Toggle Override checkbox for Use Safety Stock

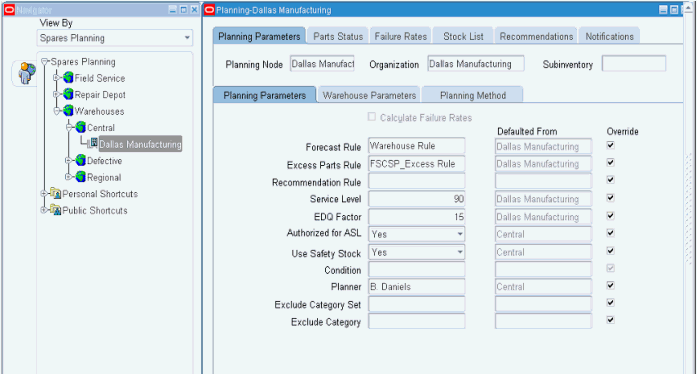[x=610, y=251]
